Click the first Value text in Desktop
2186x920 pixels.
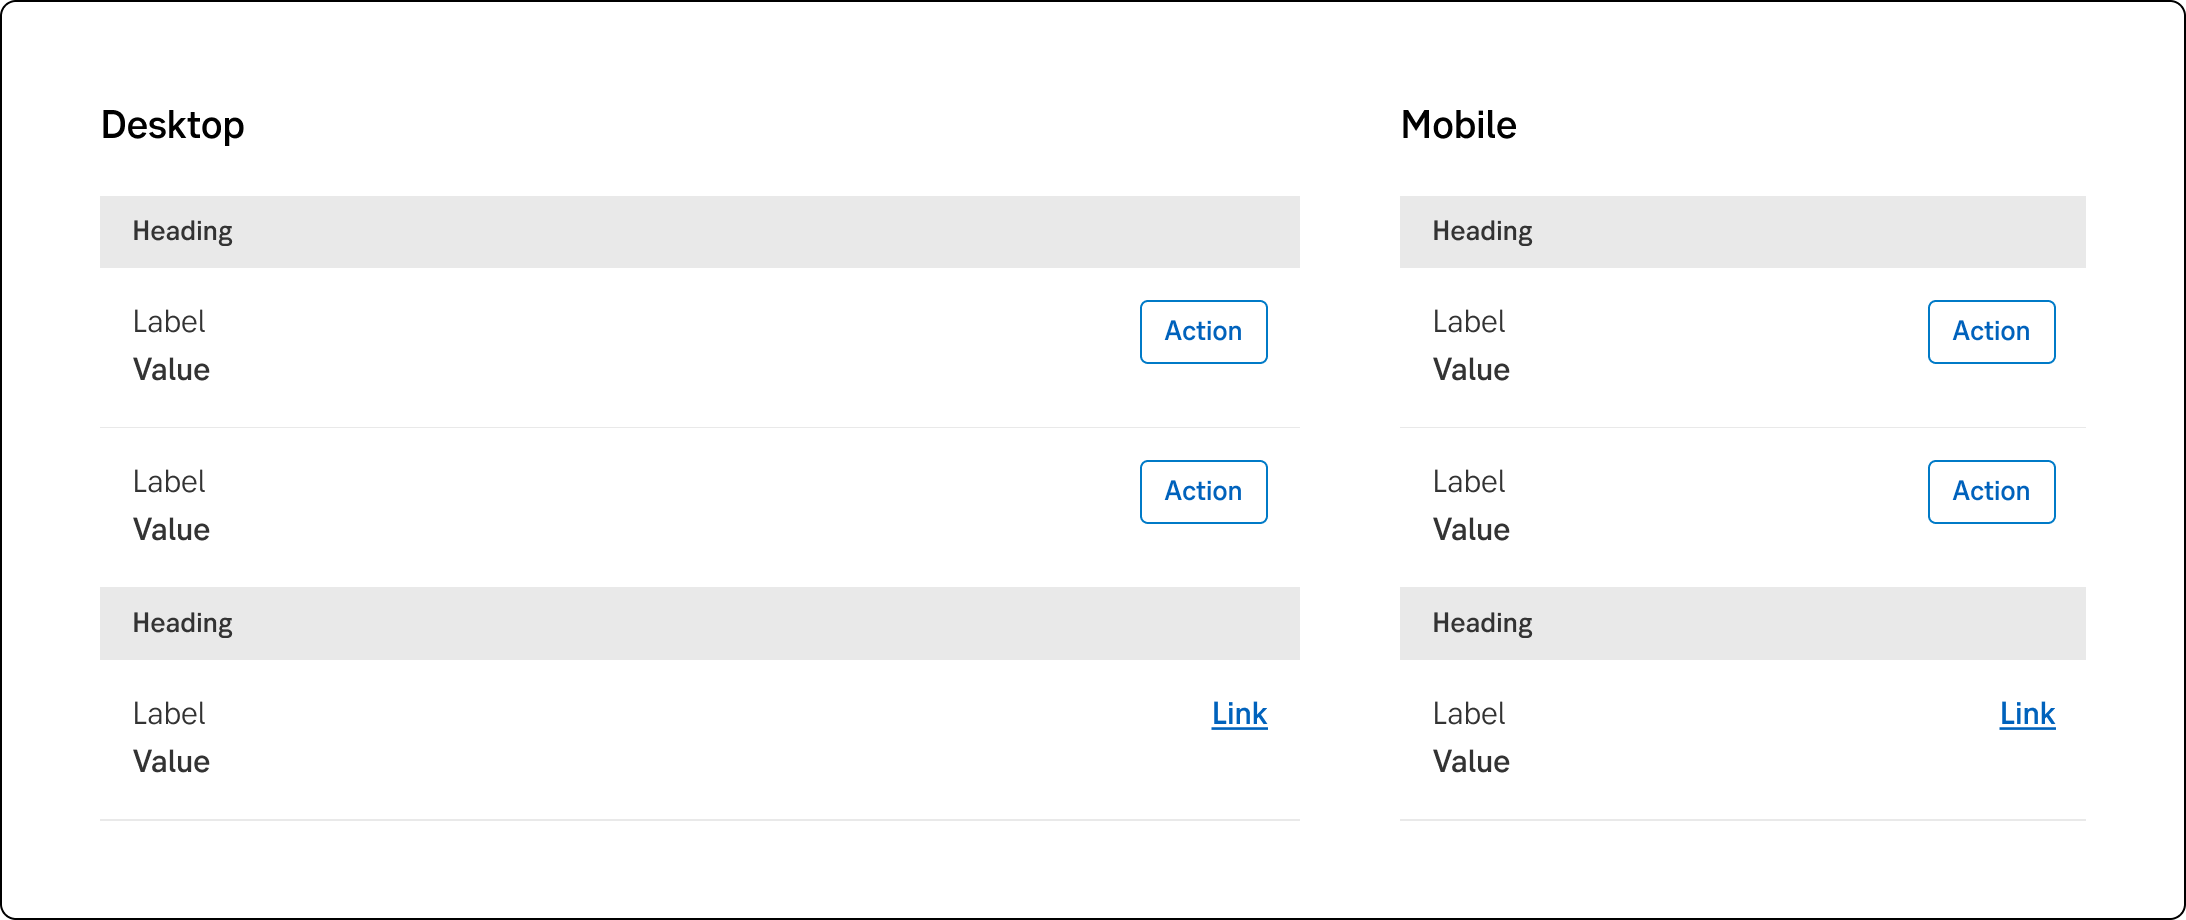pos(171,370)
